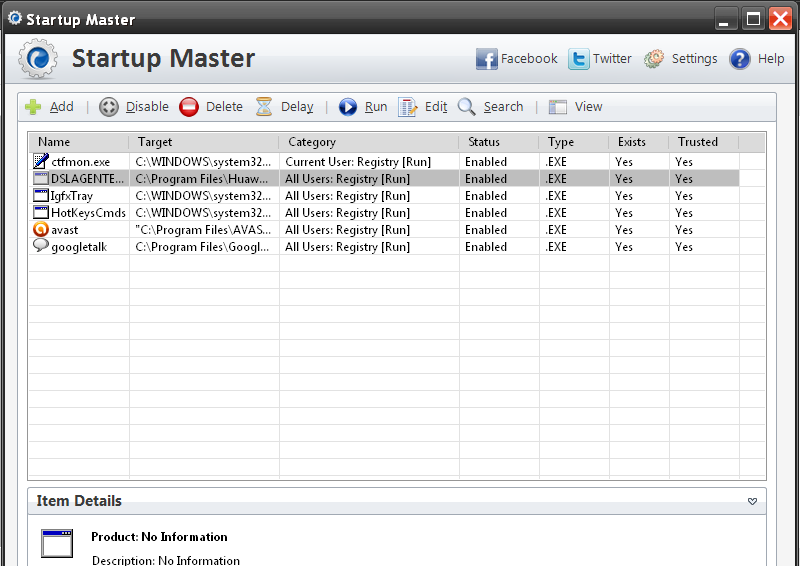
Task: Select the ctfmon.exe name cell
Action: tap(81, 162)
